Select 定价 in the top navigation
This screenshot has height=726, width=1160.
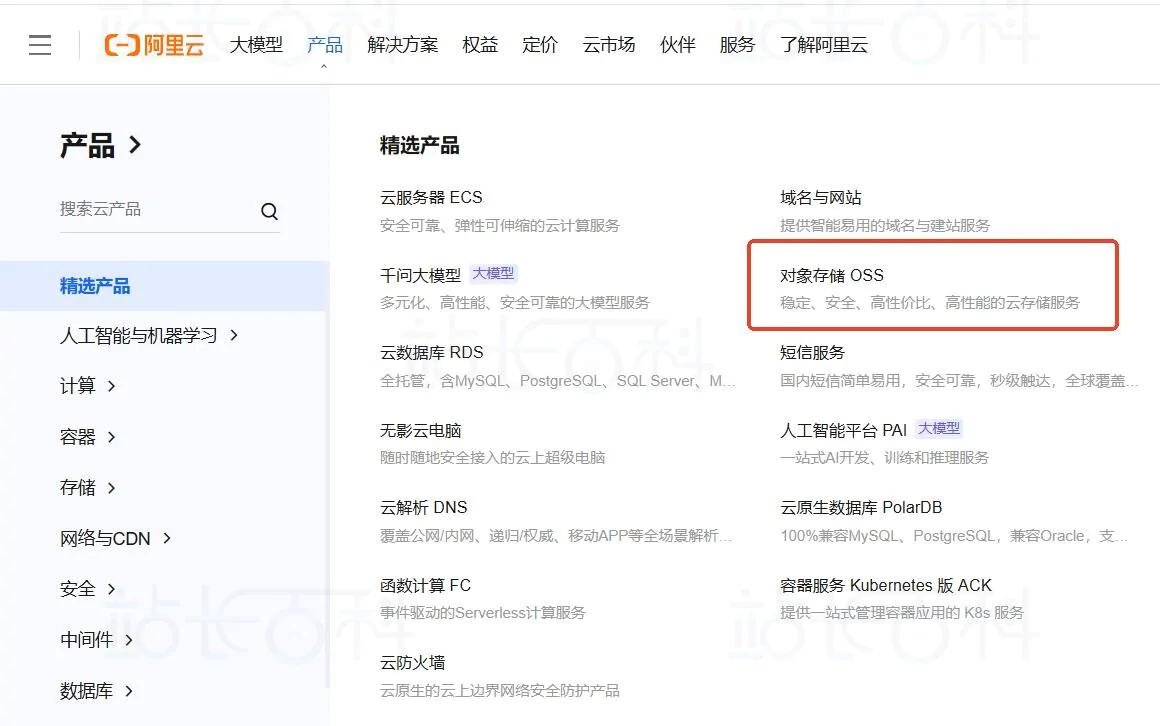540,44
